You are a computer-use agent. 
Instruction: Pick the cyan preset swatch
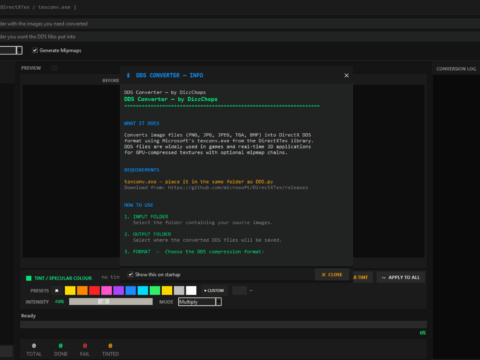coord(143,291)
